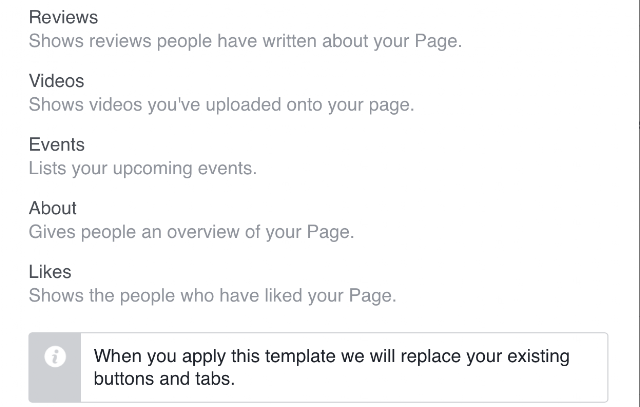This screenshot has width=640, height=407.
Task: Select the Likes tab heading
Action: [x=50, y=272]
